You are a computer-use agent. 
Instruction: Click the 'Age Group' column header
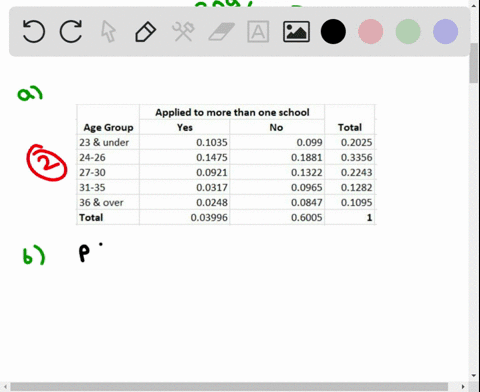coord(108,128)
